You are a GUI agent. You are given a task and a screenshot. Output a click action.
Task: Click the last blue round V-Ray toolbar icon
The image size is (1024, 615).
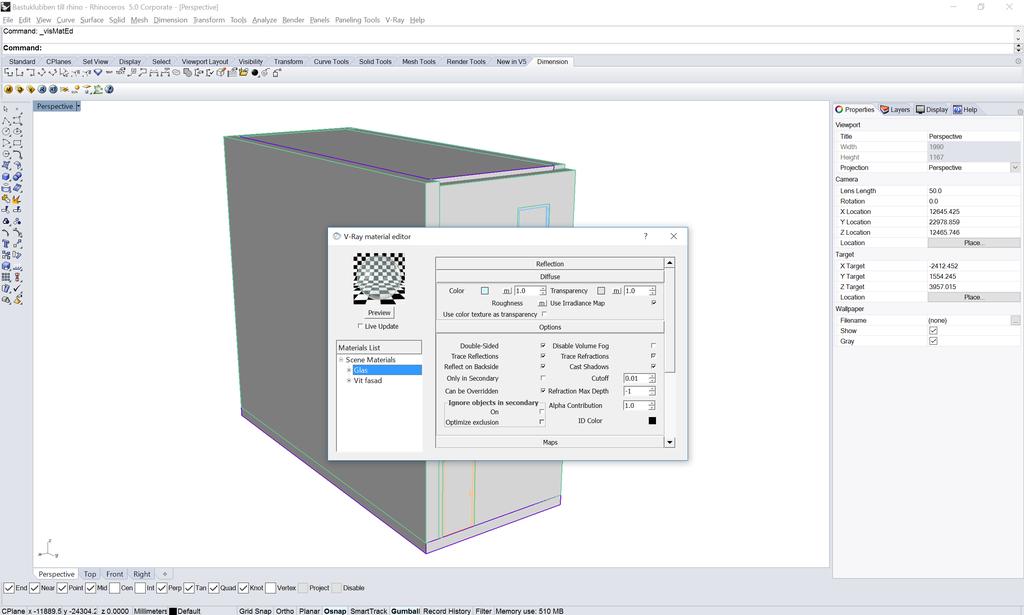point(109,89)
